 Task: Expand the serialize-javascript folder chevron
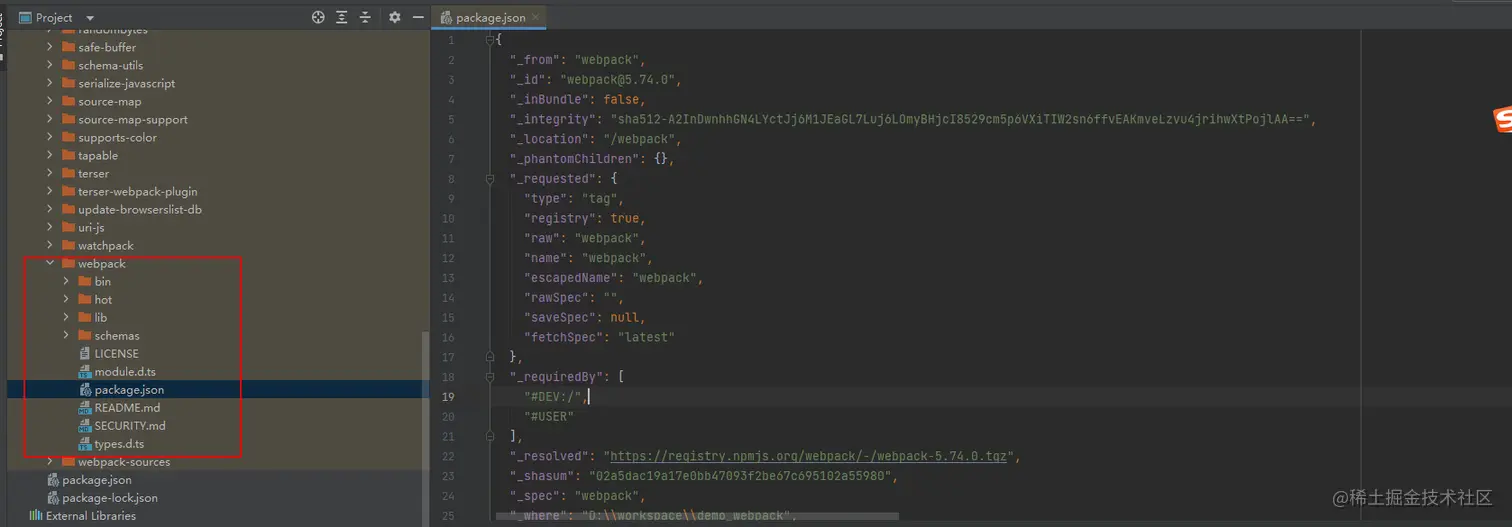(x=50, y=83)
